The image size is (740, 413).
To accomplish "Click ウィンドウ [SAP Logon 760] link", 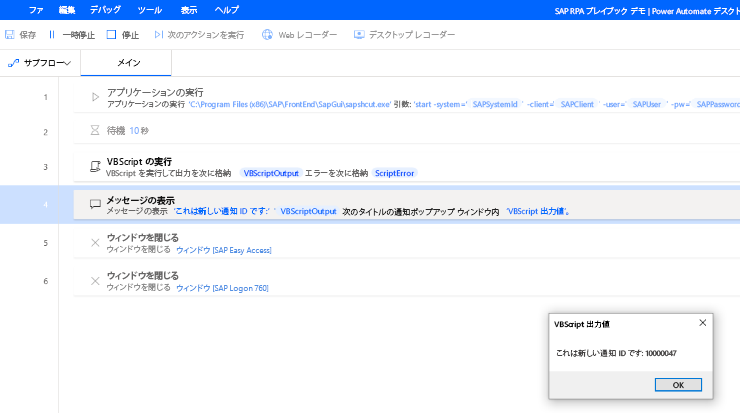I will point(222,288).
